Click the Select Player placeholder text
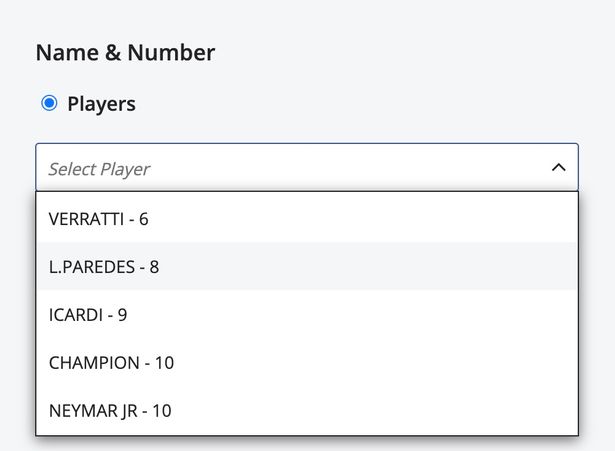This screenshot has width=615, height=451. [x=99, y=169]
